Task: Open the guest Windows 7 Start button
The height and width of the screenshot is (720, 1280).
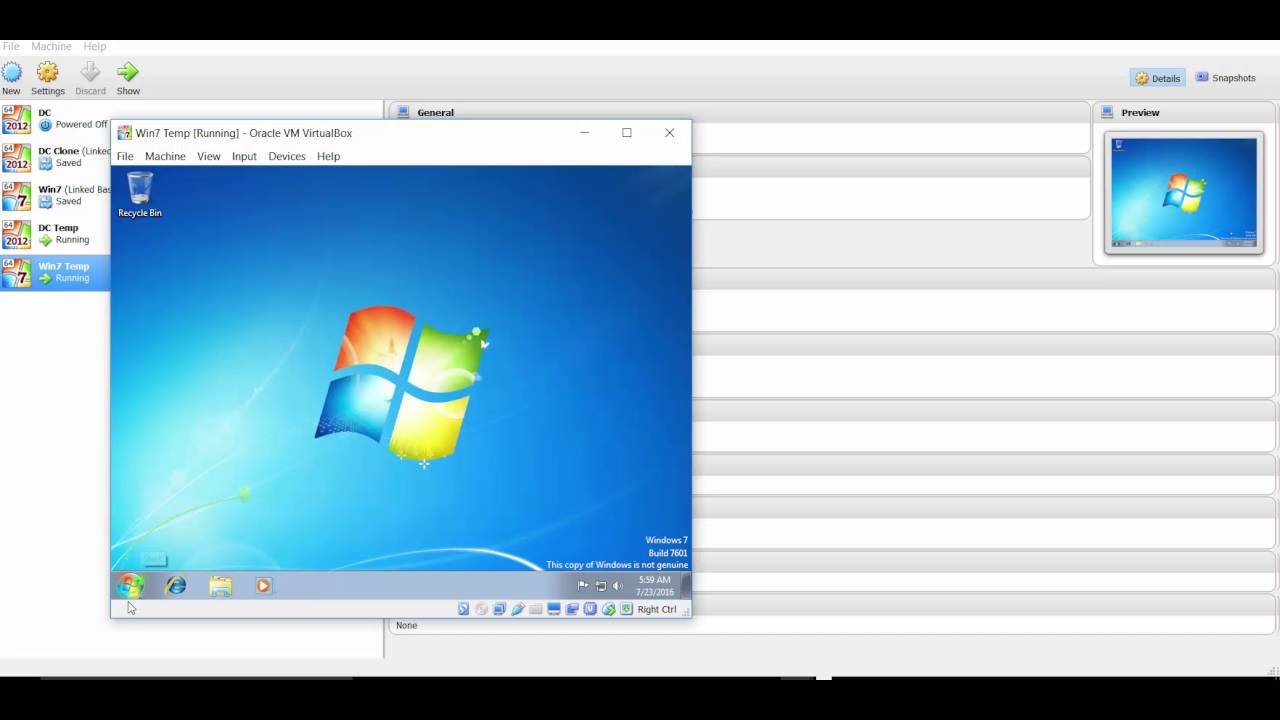Action: 130,586
